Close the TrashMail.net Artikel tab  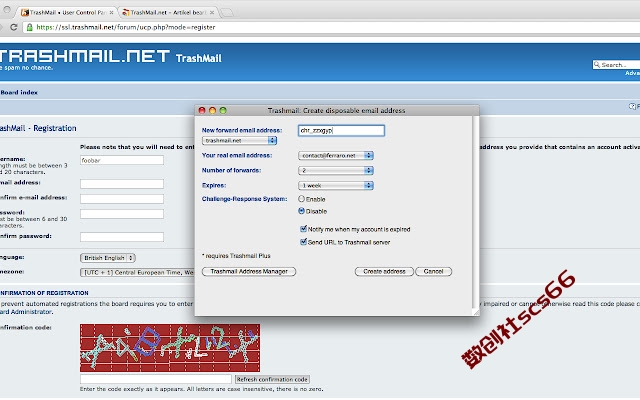click(212, 13)
